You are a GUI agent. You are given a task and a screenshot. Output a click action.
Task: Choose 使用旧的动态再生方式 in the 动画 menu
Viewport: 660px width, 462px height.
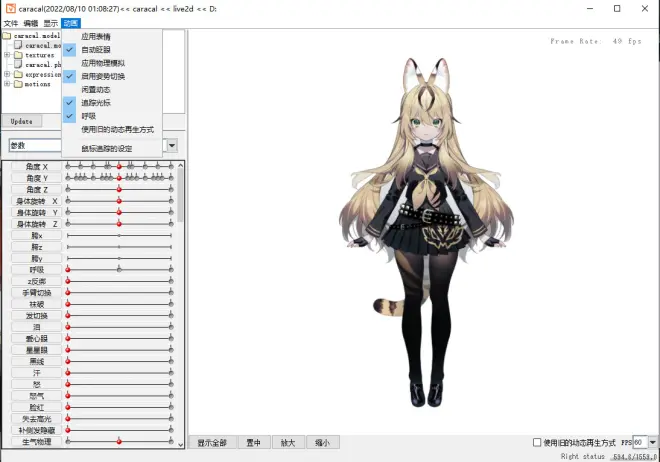click(x=112, y=130)
